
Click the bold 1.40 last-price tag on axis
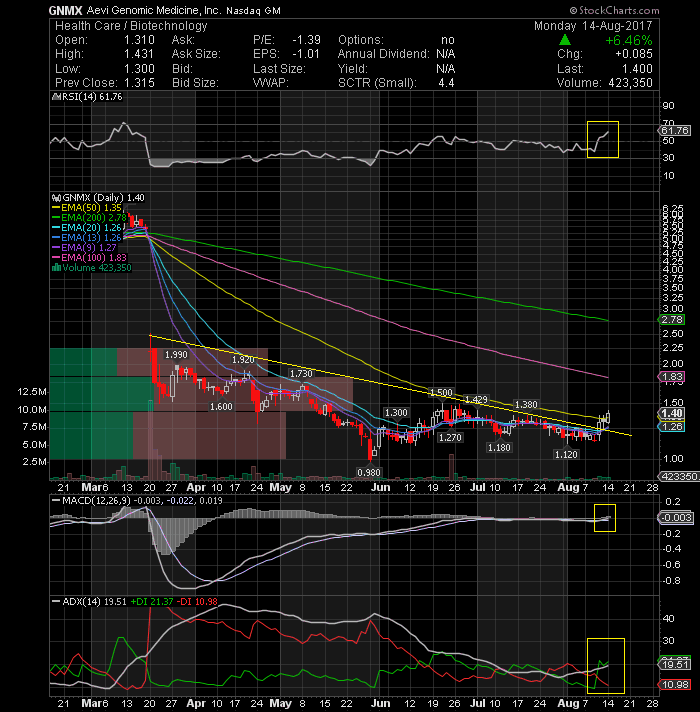(672, 413)
